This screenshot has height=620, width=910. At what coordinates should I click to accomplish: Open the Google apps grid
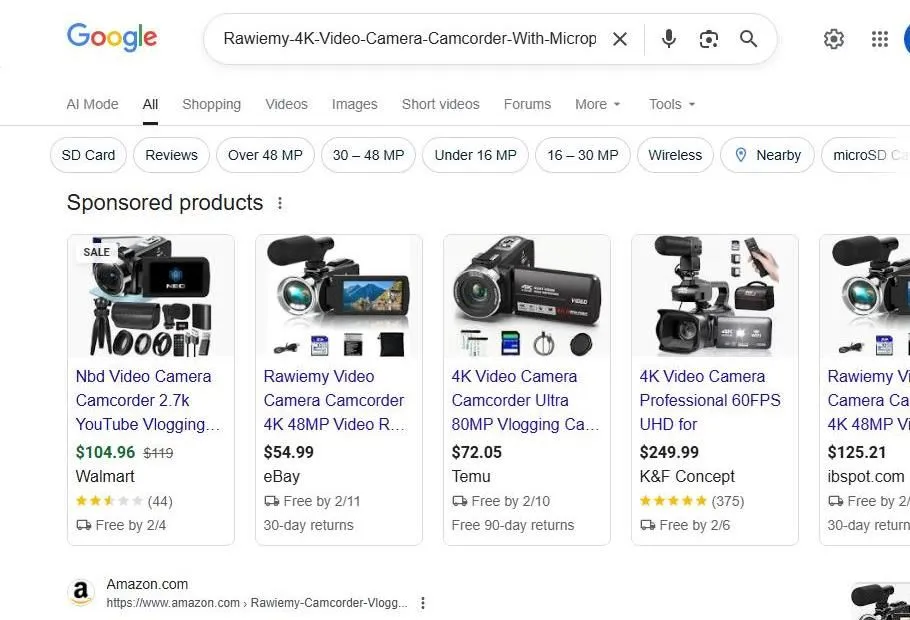[879, 39]
